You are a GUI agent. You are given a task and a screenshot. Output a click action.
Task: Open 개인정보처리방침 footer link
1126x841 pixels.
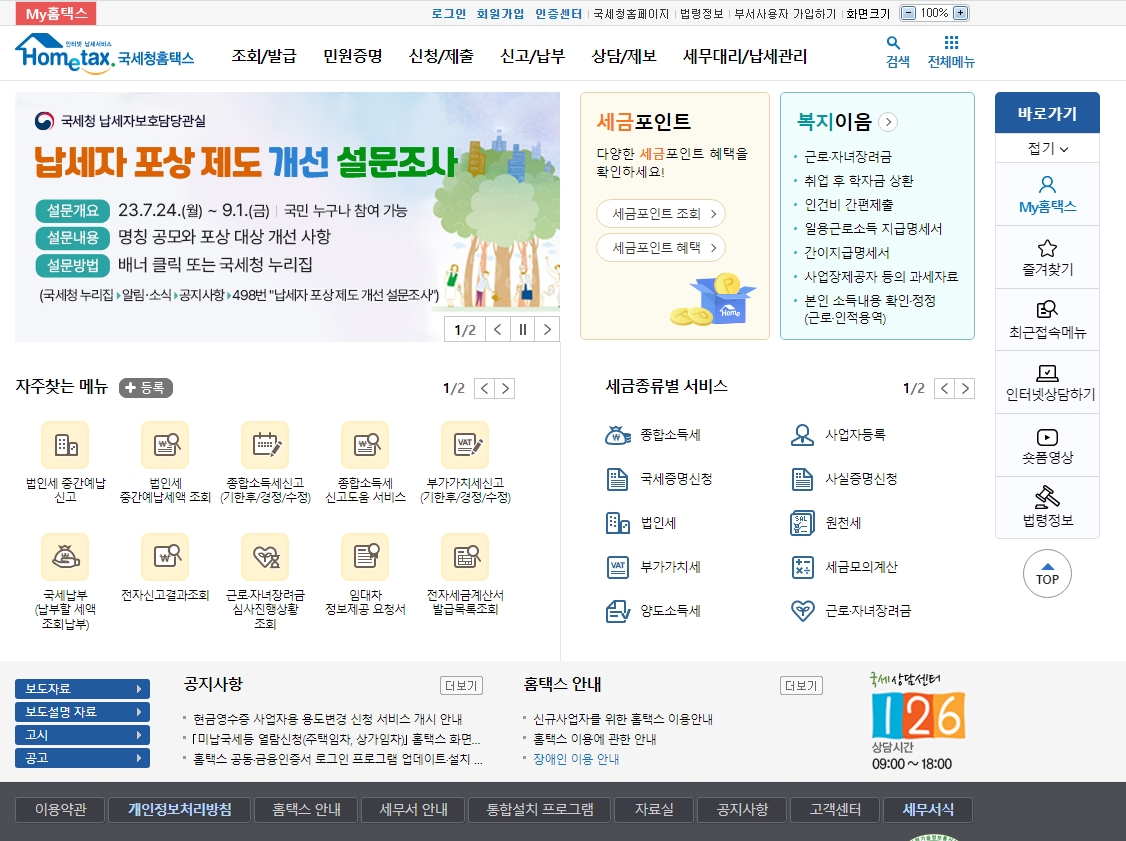(x=180, y=809)
